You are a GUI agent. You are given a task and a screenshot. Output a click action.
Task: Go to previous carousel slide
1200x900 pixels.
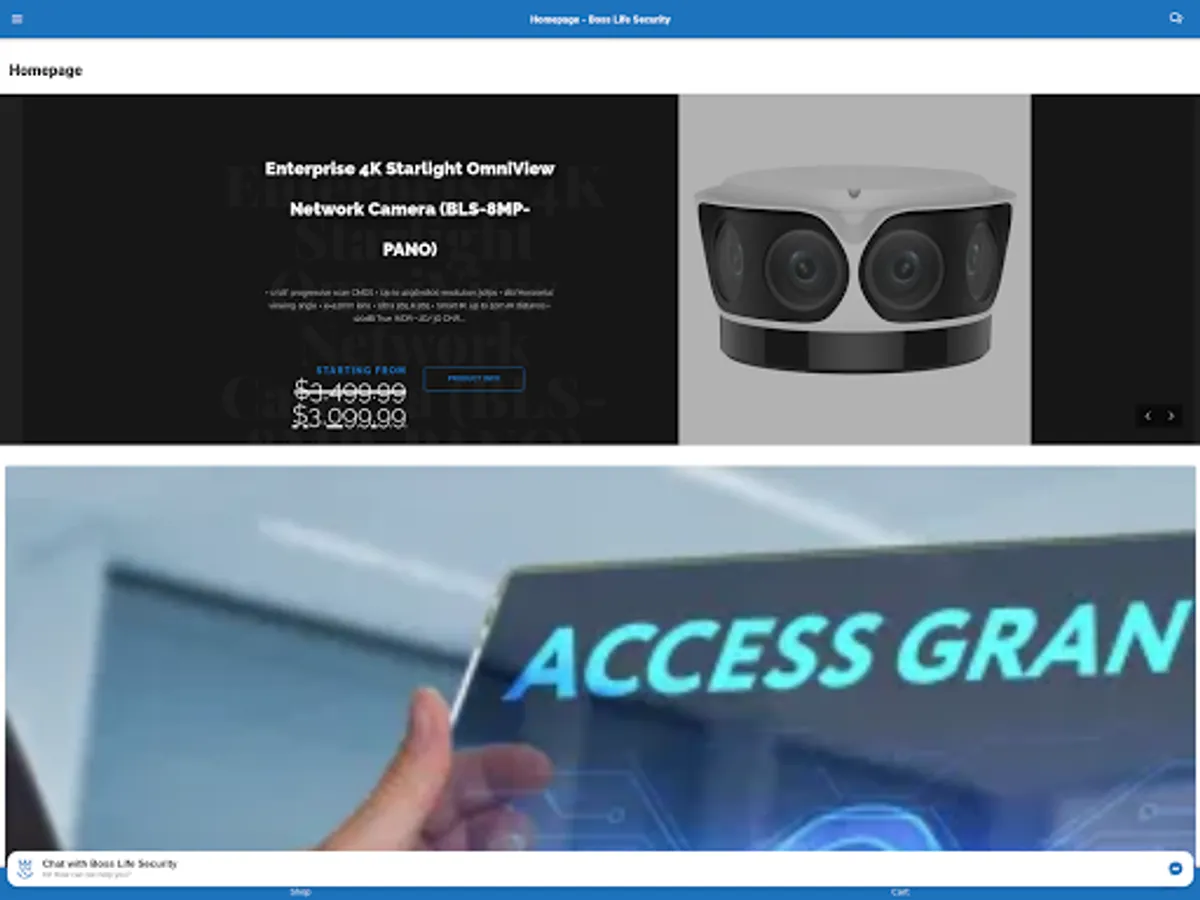(x=1148, y=416)
